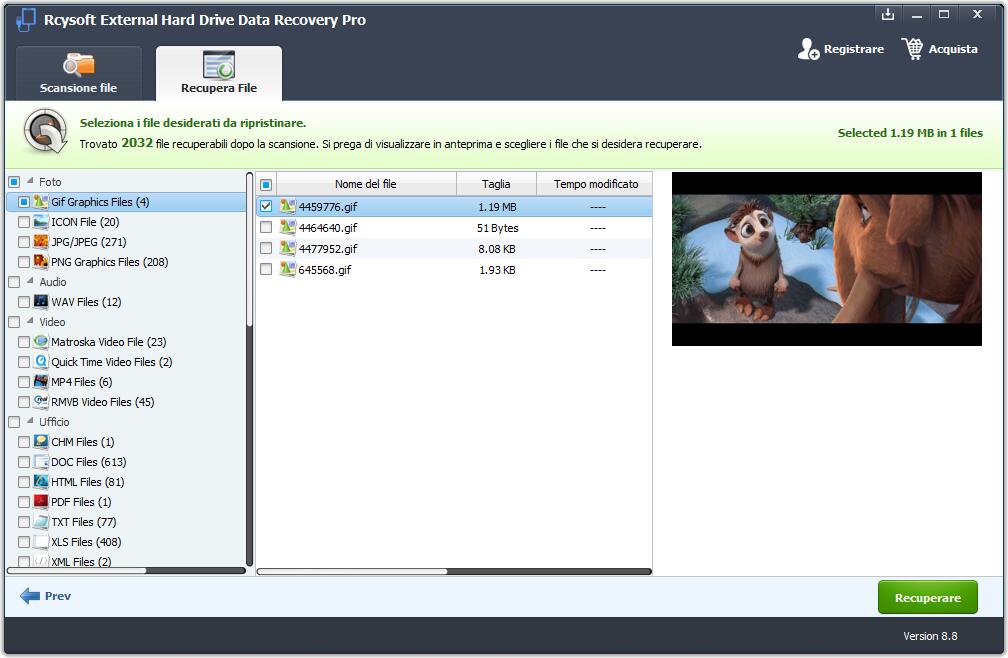Collapse the Ufficio category arrow

tap(29, 422)
